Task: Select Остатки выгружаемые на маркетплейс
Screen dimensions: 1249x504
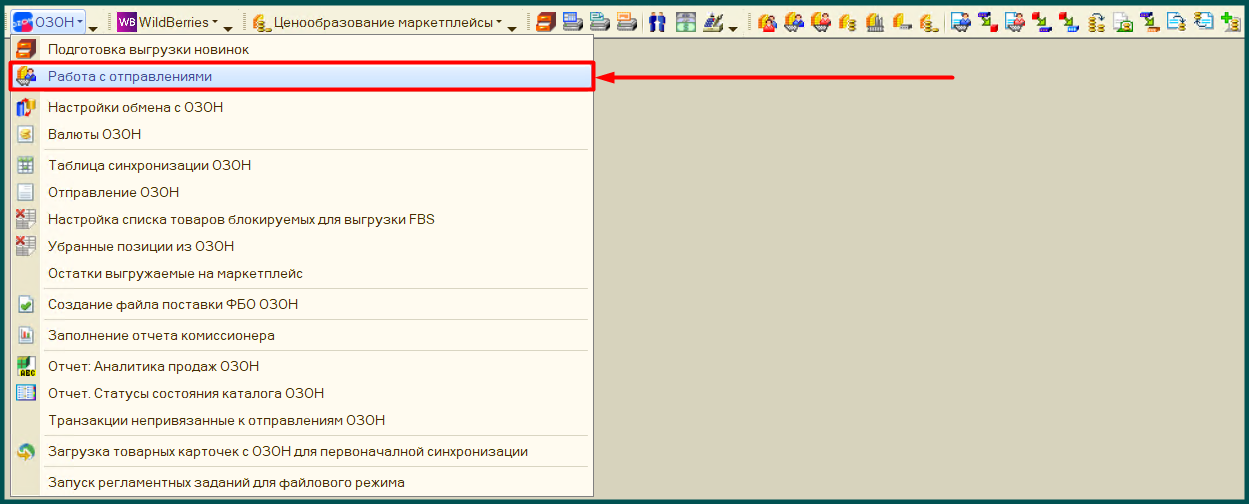Action: tap(301, 273)
